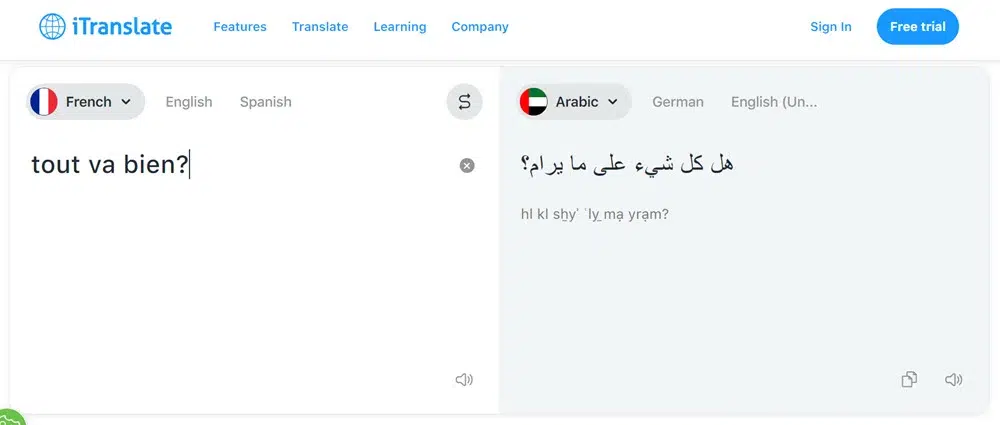Open the French source language dropdown
Image resolution: width=1000 pixels, height=425 pixels.
coord(85,102)
